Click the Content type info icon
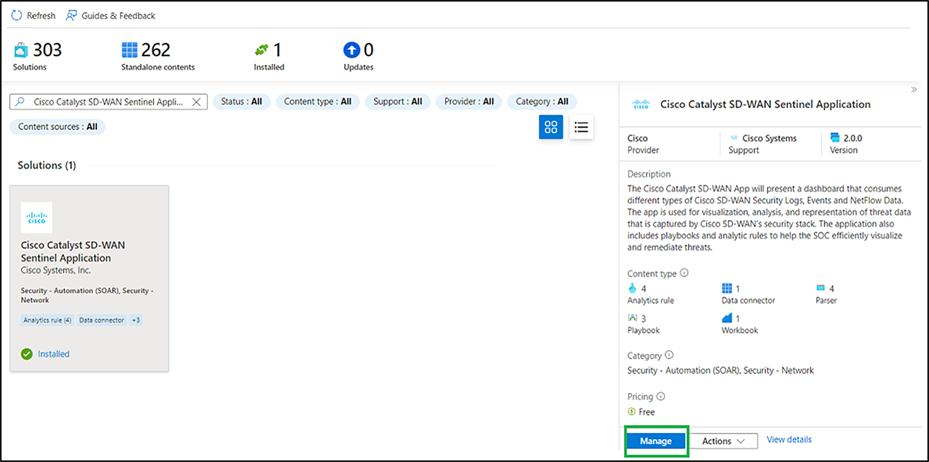The height and width of the screenshot is (462, 929). (x=685, y=273)
